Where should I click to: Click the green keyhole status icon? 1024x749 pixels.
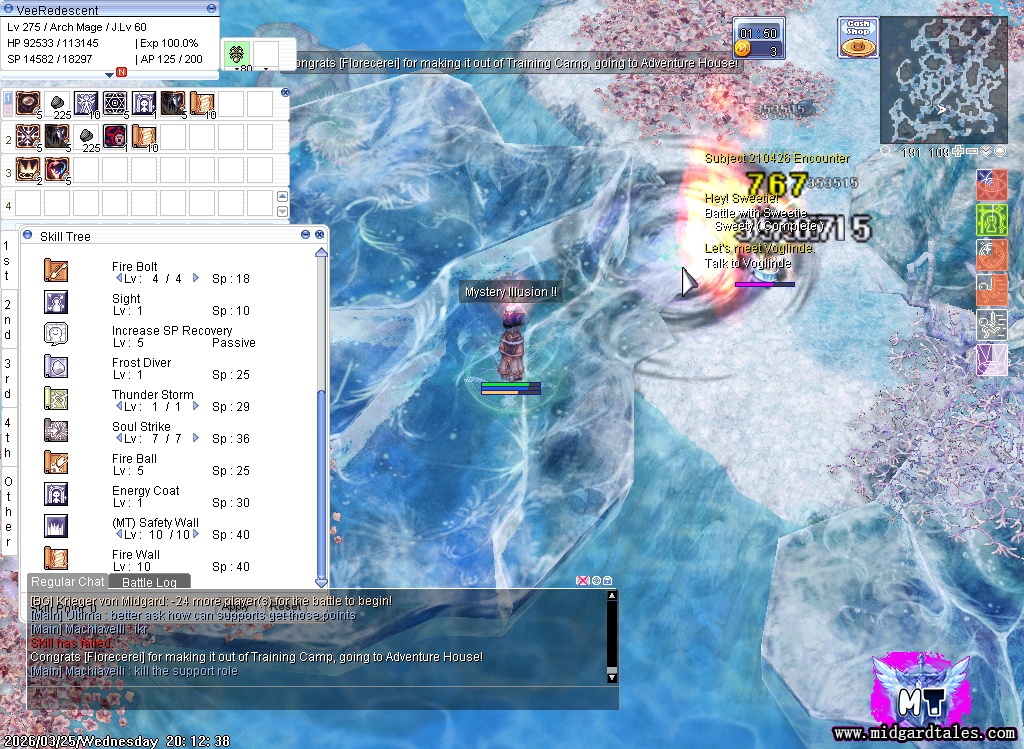pyautogui.click(x=991, y=219)
